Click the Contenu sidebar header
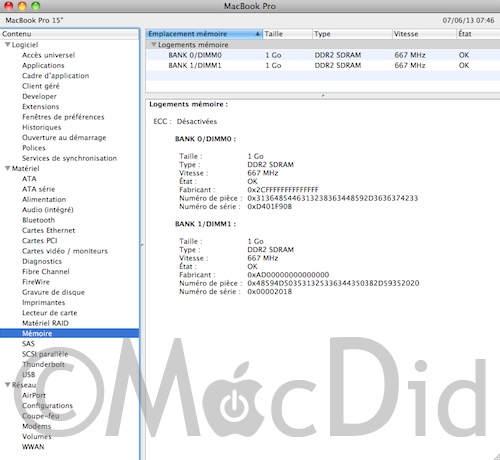This screenshot has height=460, width=500. [x=69, y=34]
